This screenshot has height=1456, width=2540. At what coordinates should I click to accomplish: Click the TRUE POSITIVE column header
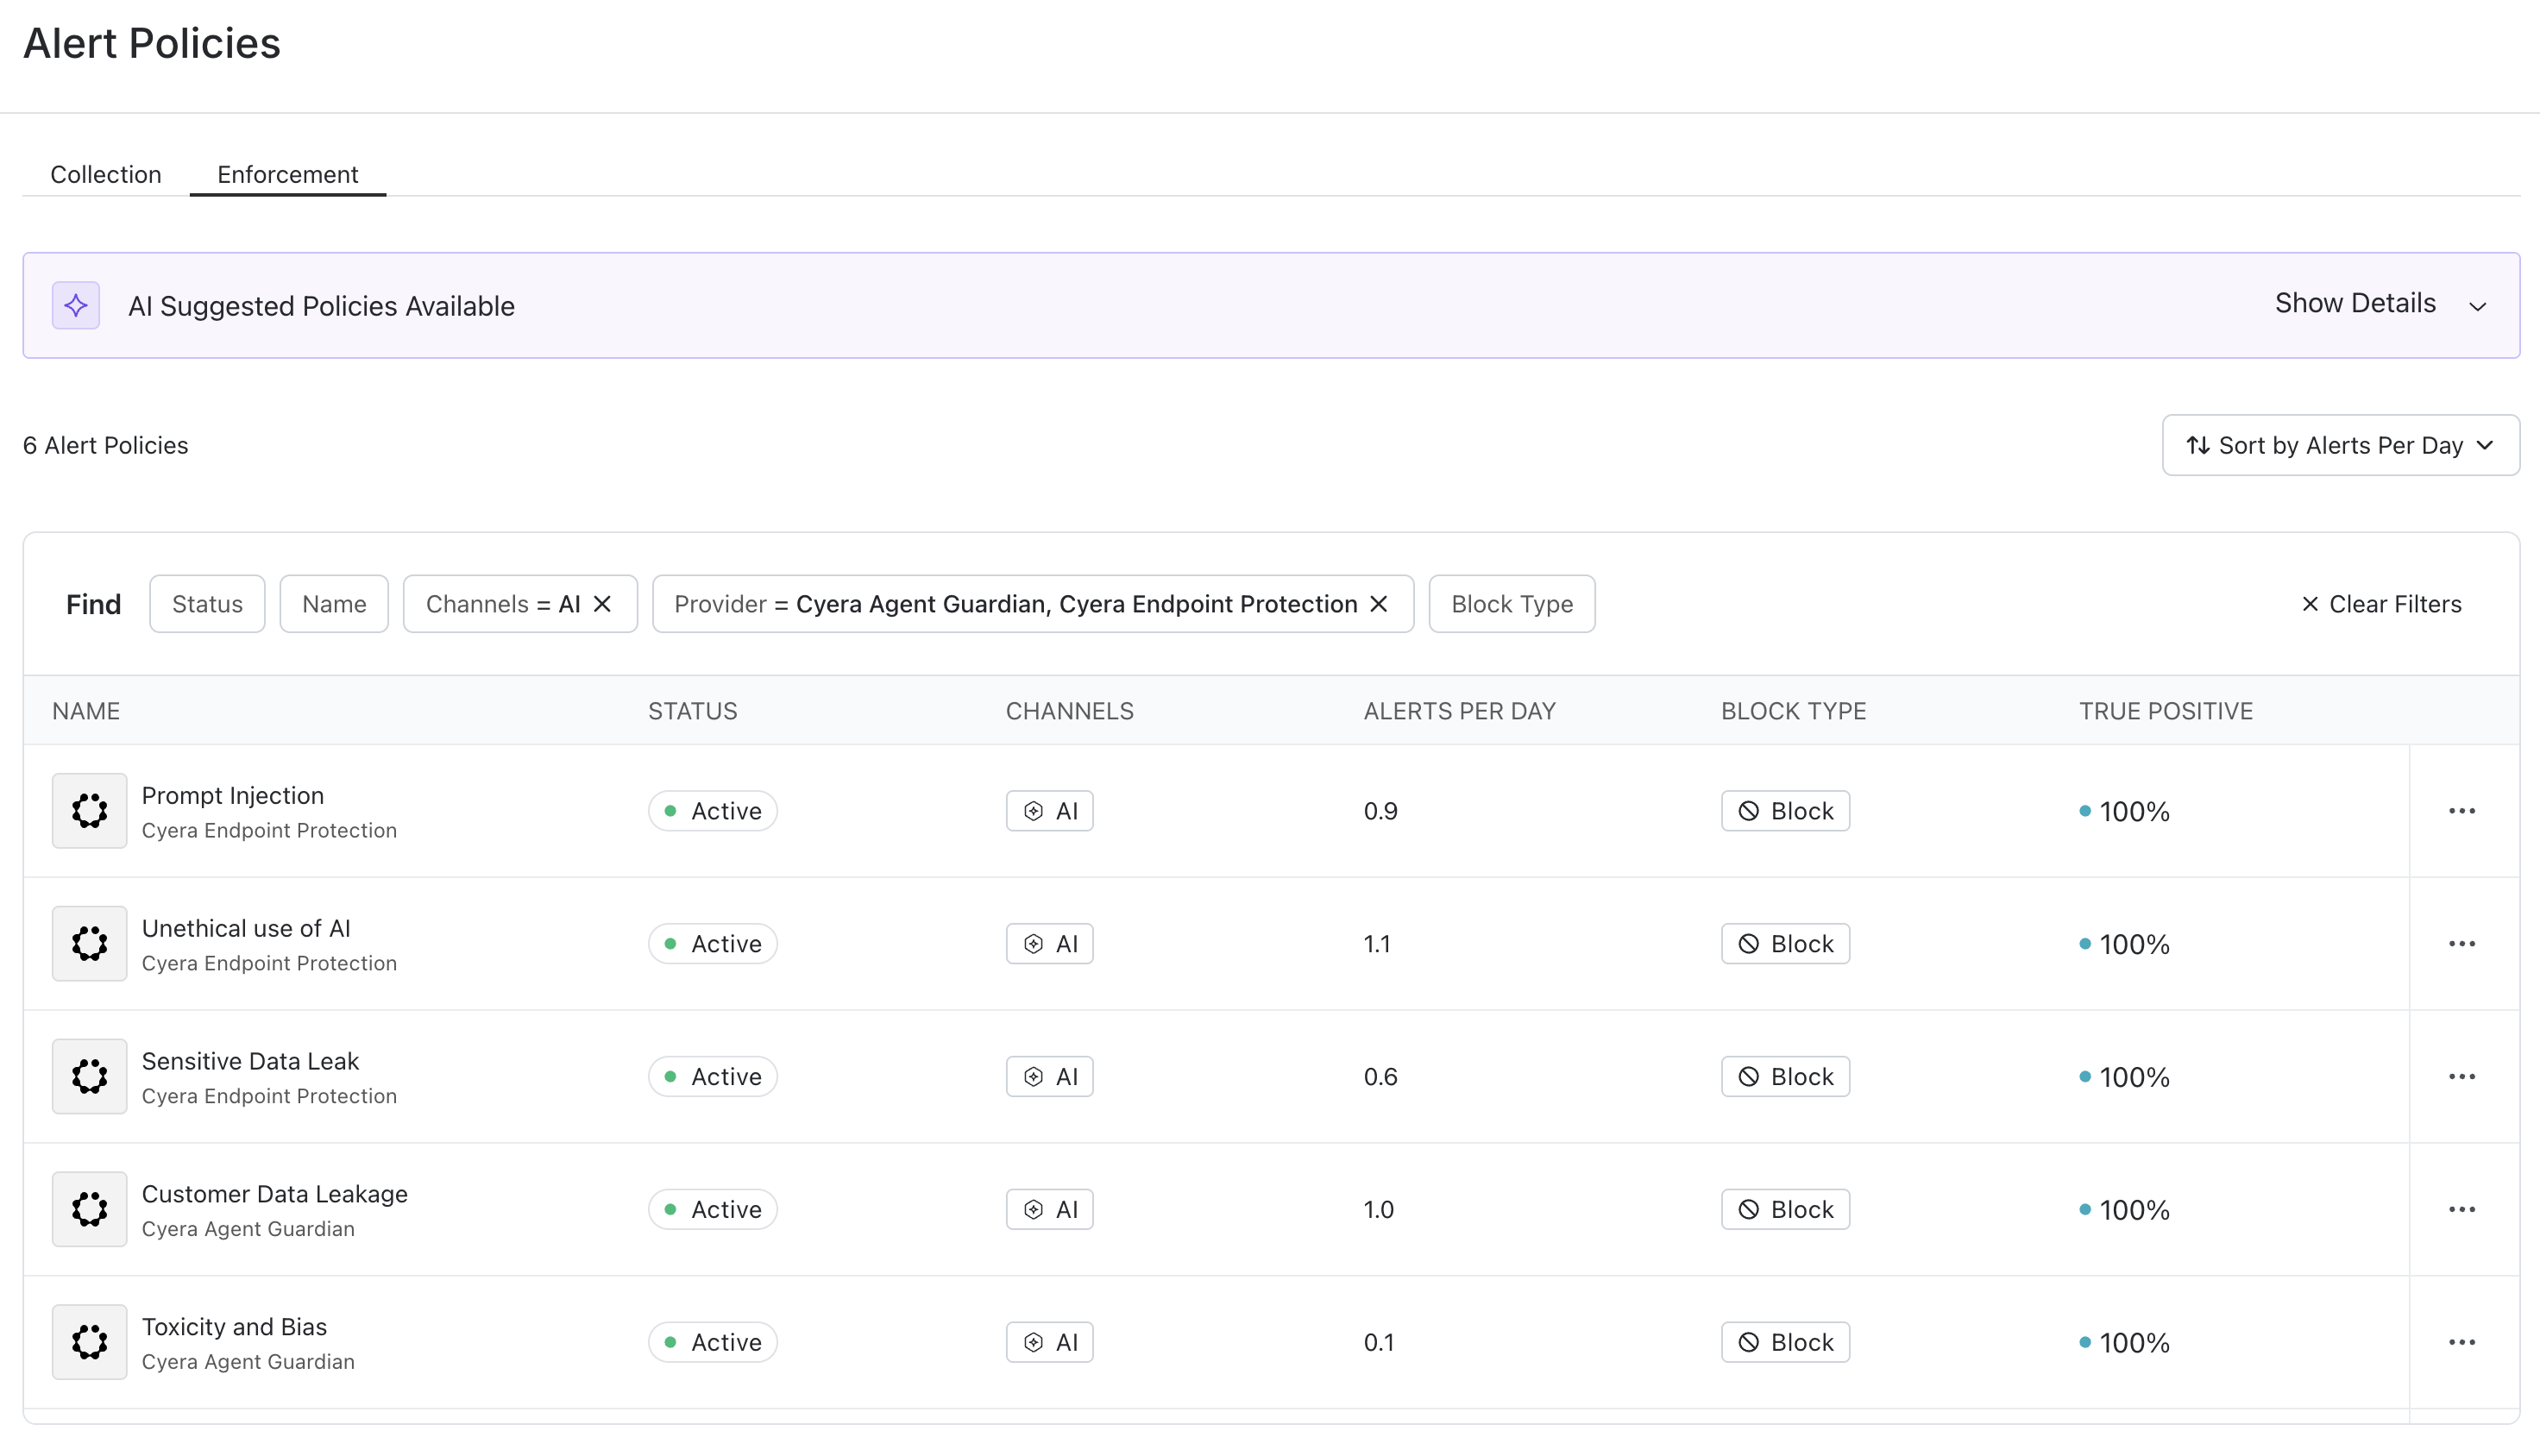2166,711
